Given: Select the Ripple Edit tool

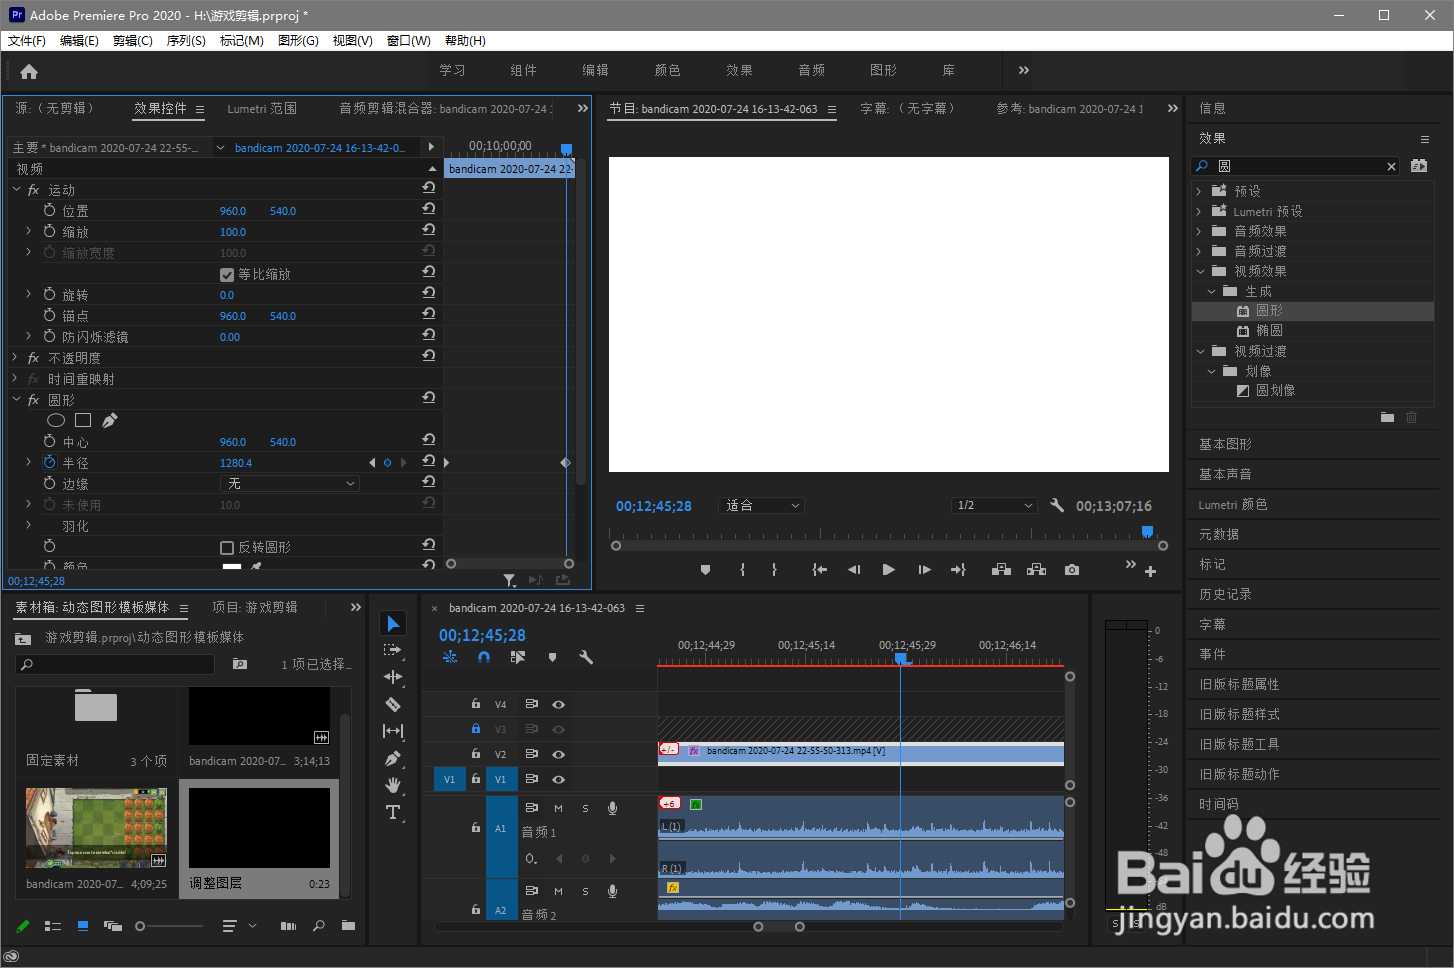Looking at the screenshot, I should pyautogui.click(x=393, y=677).
